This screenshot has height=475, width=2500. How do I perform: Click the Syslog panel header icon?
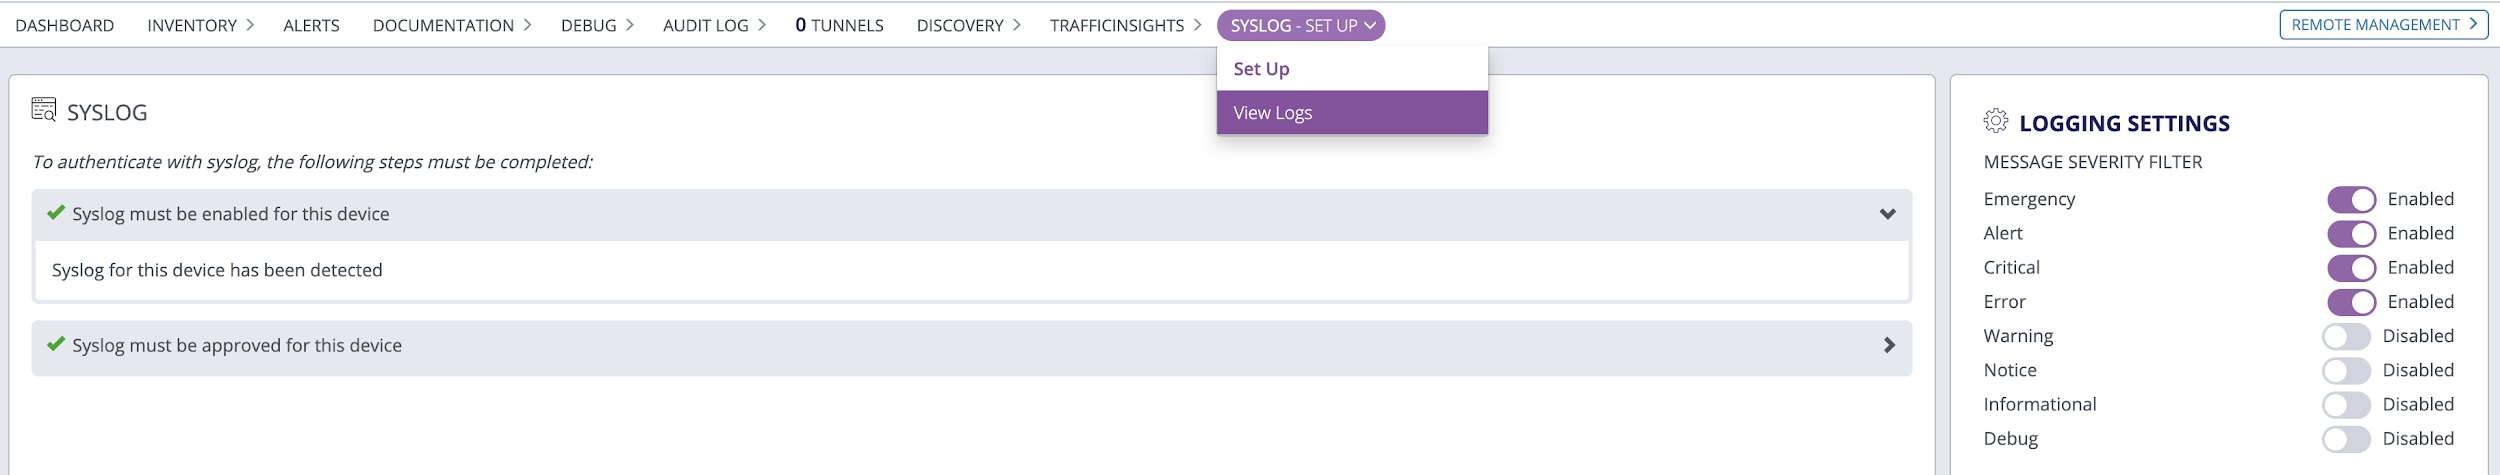click(44, 110)
